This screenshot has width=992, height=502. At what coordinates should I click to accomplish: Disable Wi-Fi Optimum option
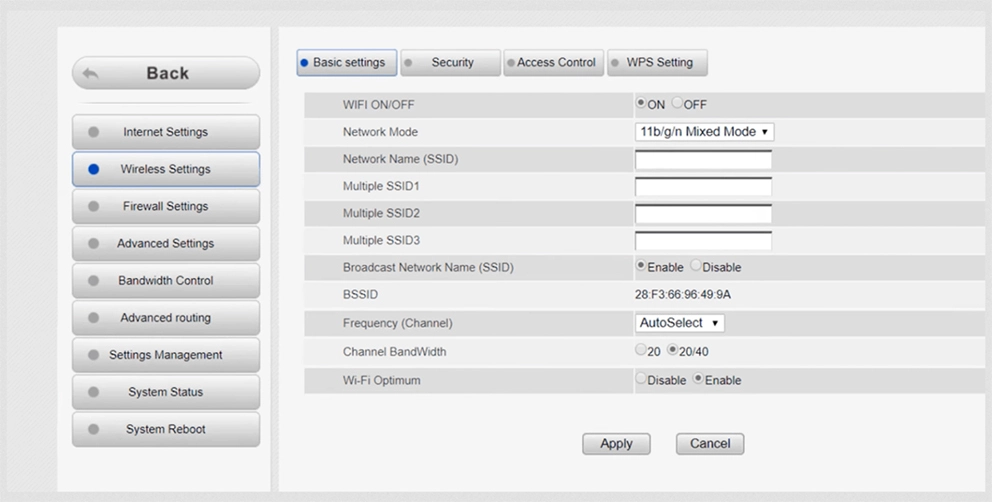coord(641,380)
